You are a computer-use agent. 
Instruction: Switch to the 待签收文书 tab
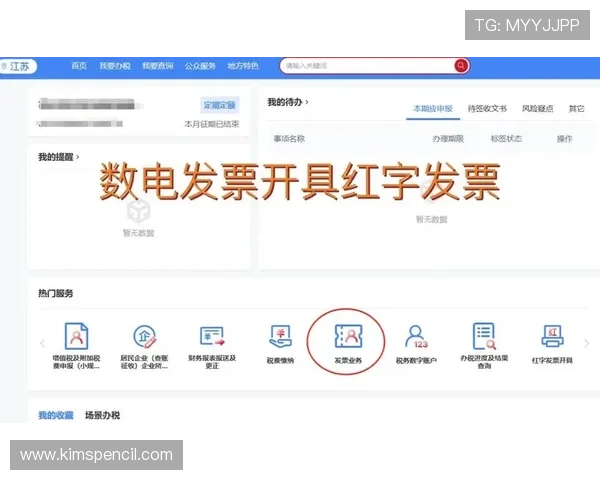pos(487,109)
